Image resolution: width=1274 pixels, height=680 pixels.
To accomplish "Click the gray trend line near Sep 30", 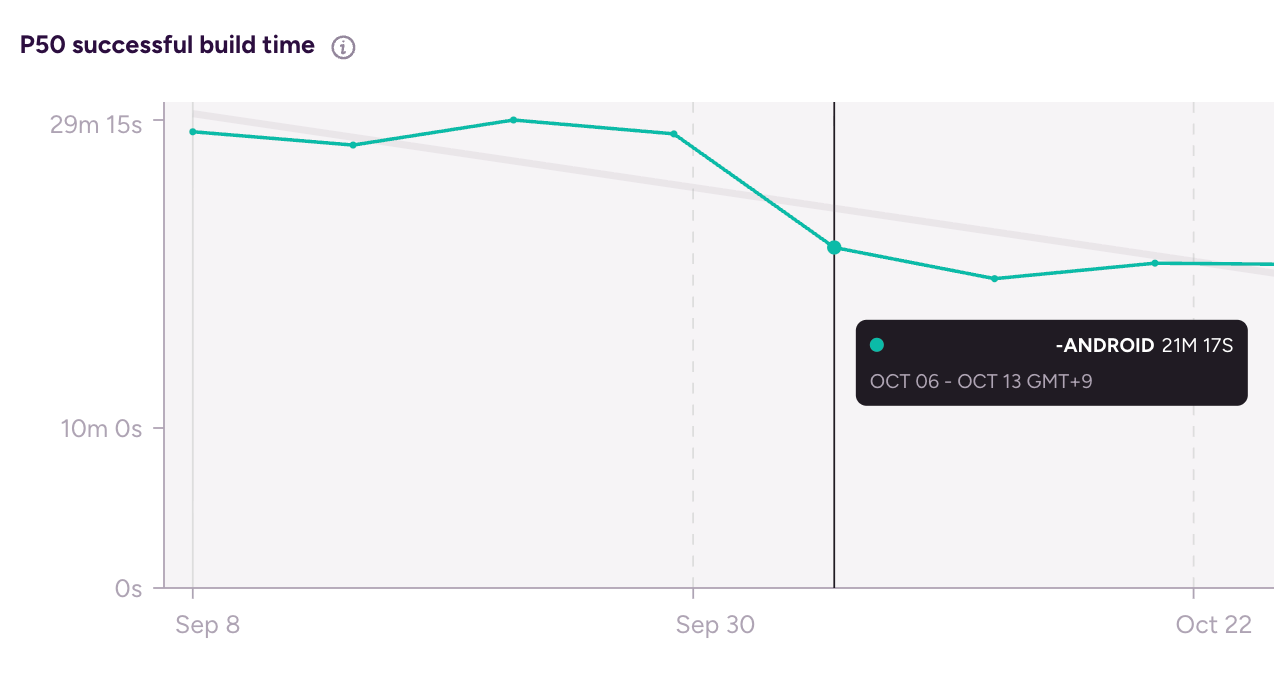I will 693,187.
